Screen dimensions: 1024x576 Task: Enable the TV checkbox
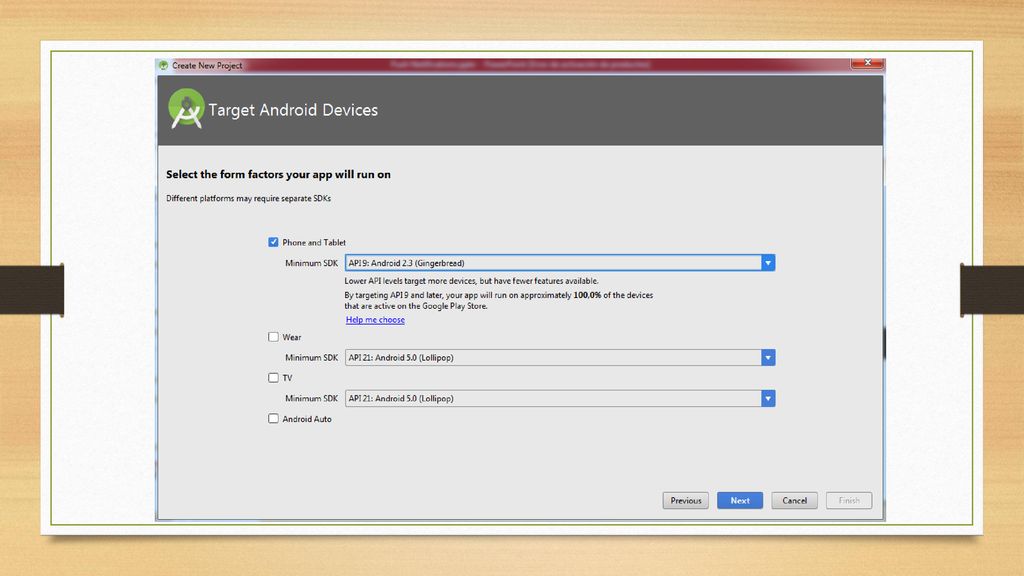click(x=273, y=377)
